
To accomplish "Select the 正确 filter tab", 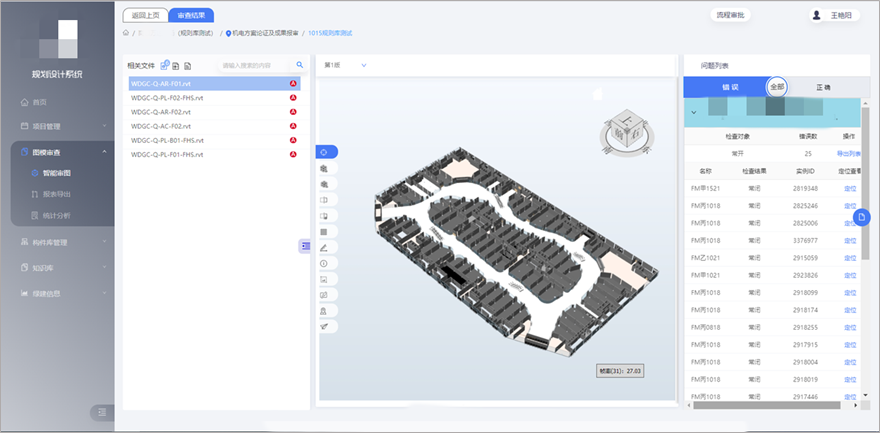I will tap(823, 87).
